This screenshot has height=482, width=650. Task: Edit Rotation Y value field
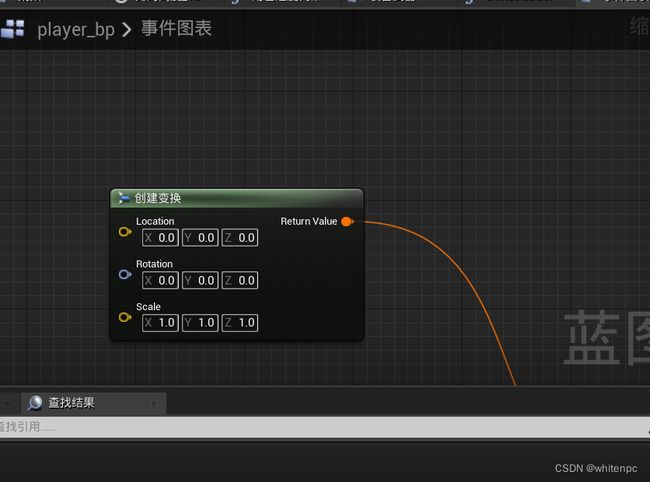[x=200, y=281]
